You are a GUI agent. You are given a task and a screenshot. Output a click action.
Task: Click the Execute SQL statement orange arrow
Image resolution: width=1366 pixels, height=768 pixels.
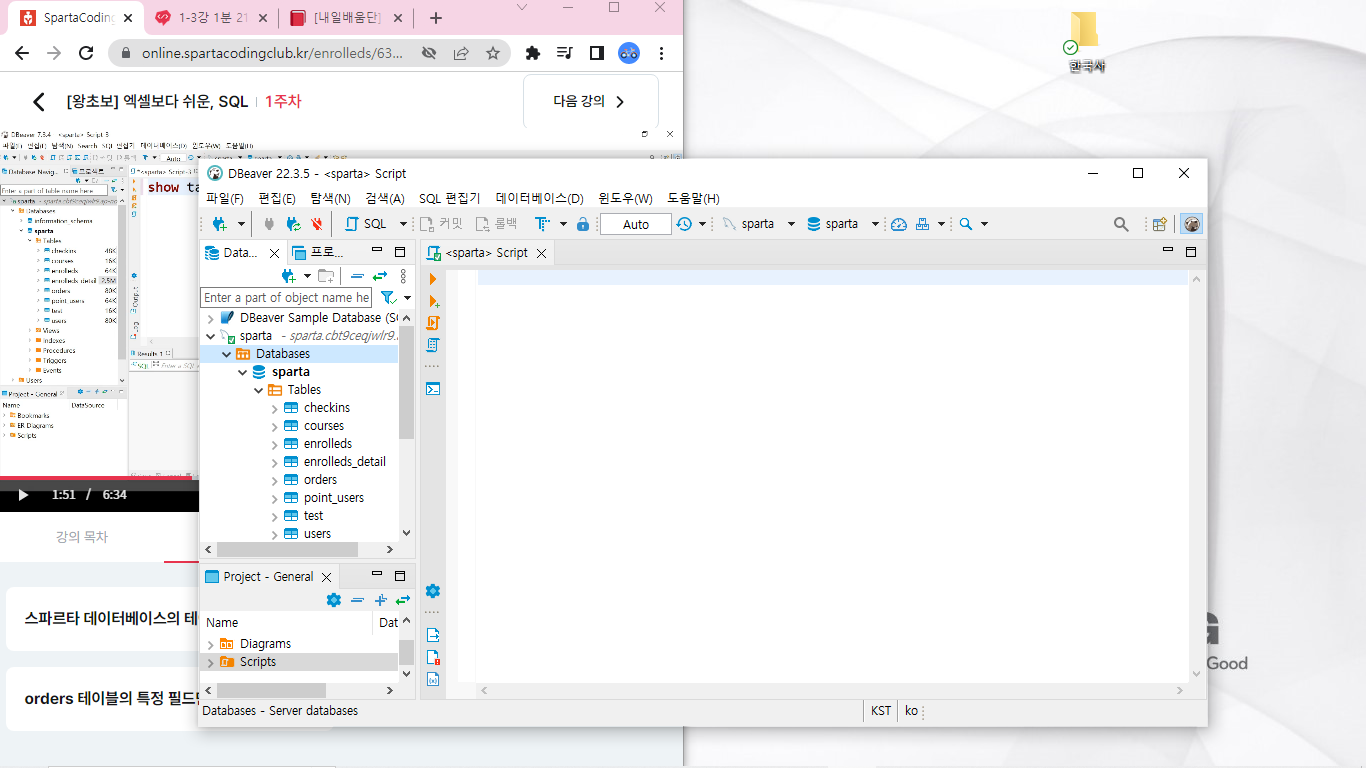click(x=433, y=279)
